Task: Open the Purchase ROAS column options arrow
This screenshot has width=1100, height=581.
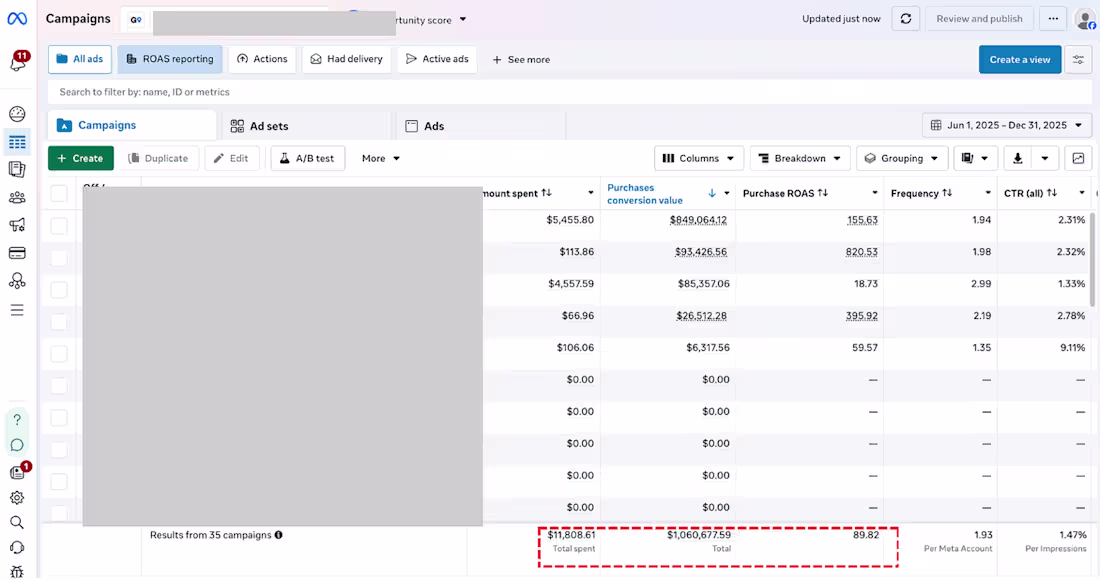Action: tap(875, 193)
